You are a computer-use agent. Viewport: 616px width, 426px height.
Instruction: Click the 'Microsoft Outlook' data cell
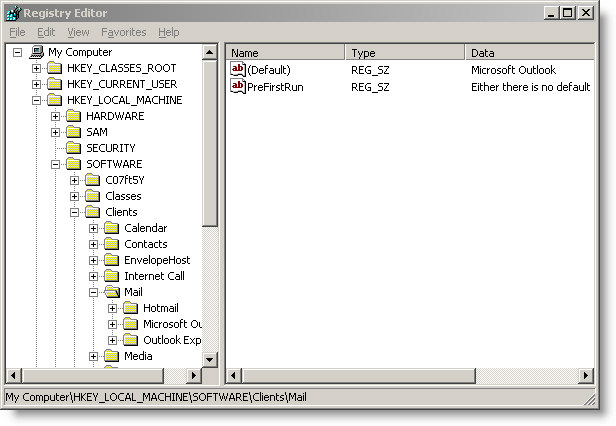pyautogui.click(x=513, y=70)
